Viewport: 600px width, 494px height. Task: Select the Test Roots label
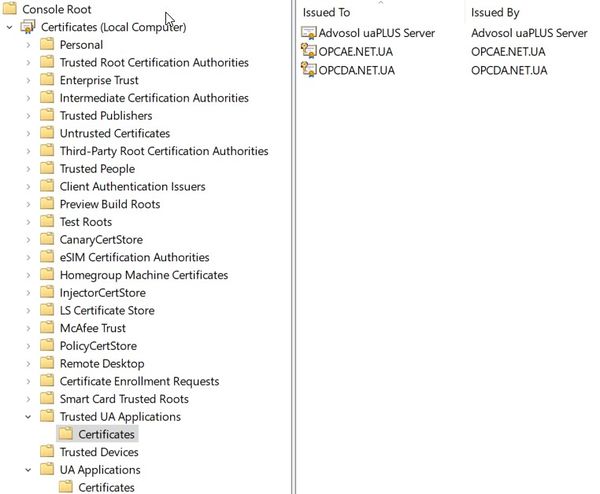coord(86,222)
